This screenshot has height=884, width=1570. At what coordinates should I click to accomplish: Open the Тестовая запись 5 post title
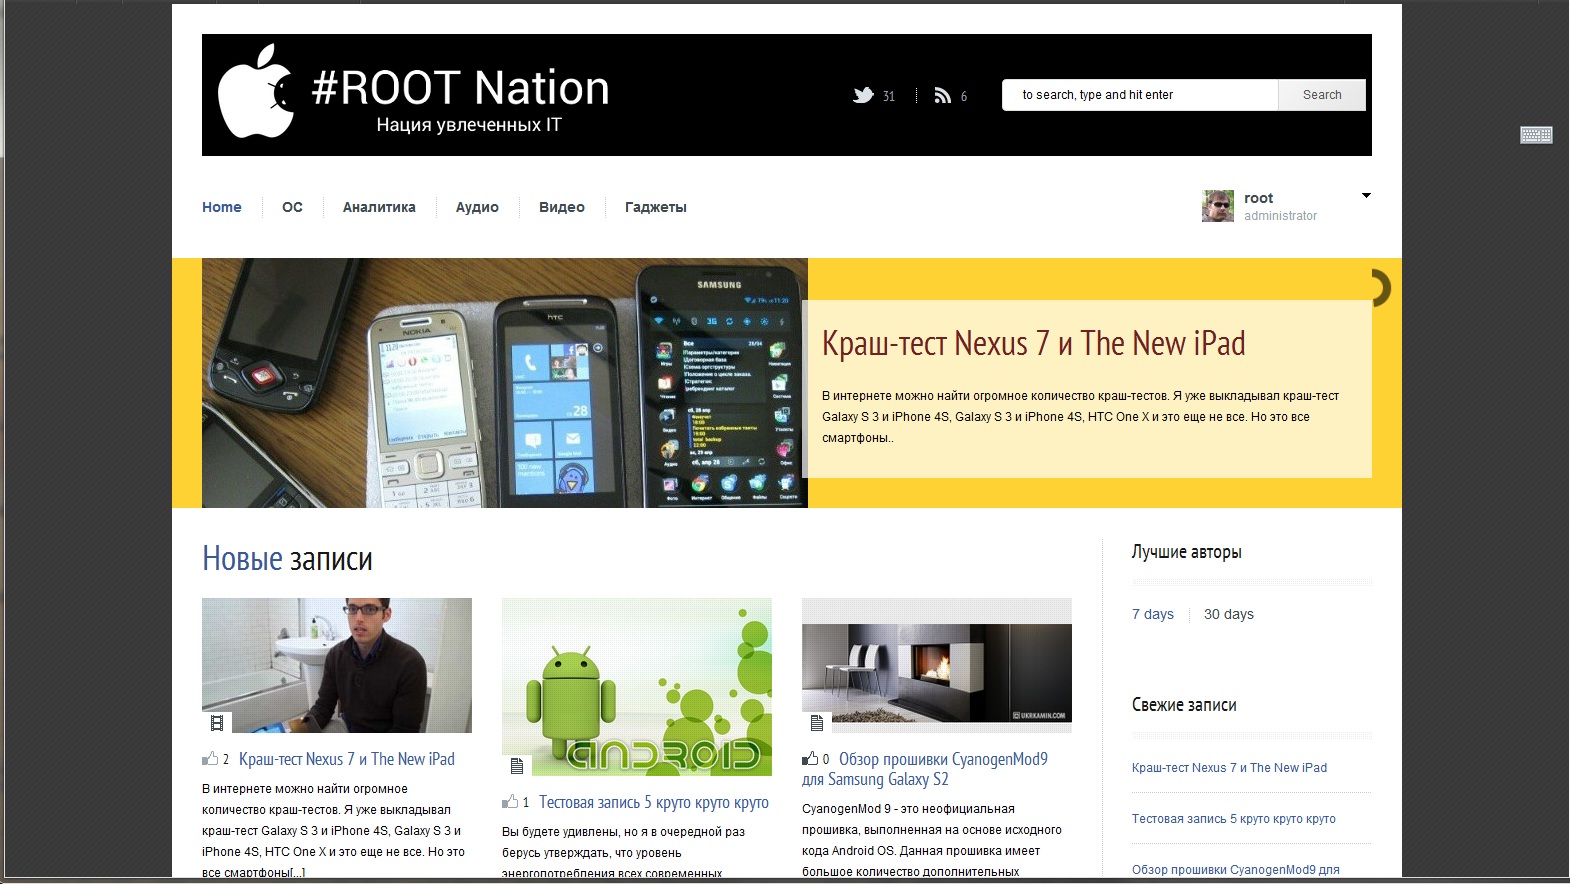coord(654,802)
